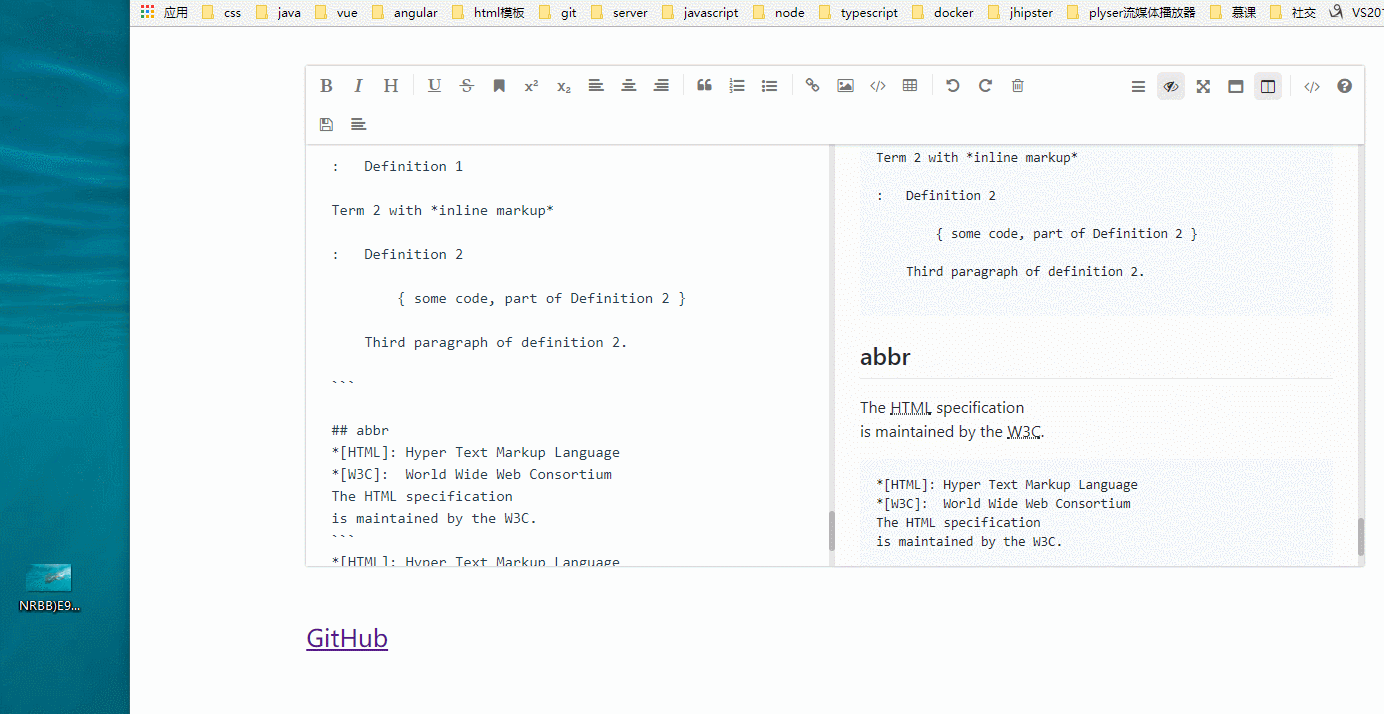This screenshot has width=1384, height=714.
Task: Insert a block quote
Action: pos(704,86)
